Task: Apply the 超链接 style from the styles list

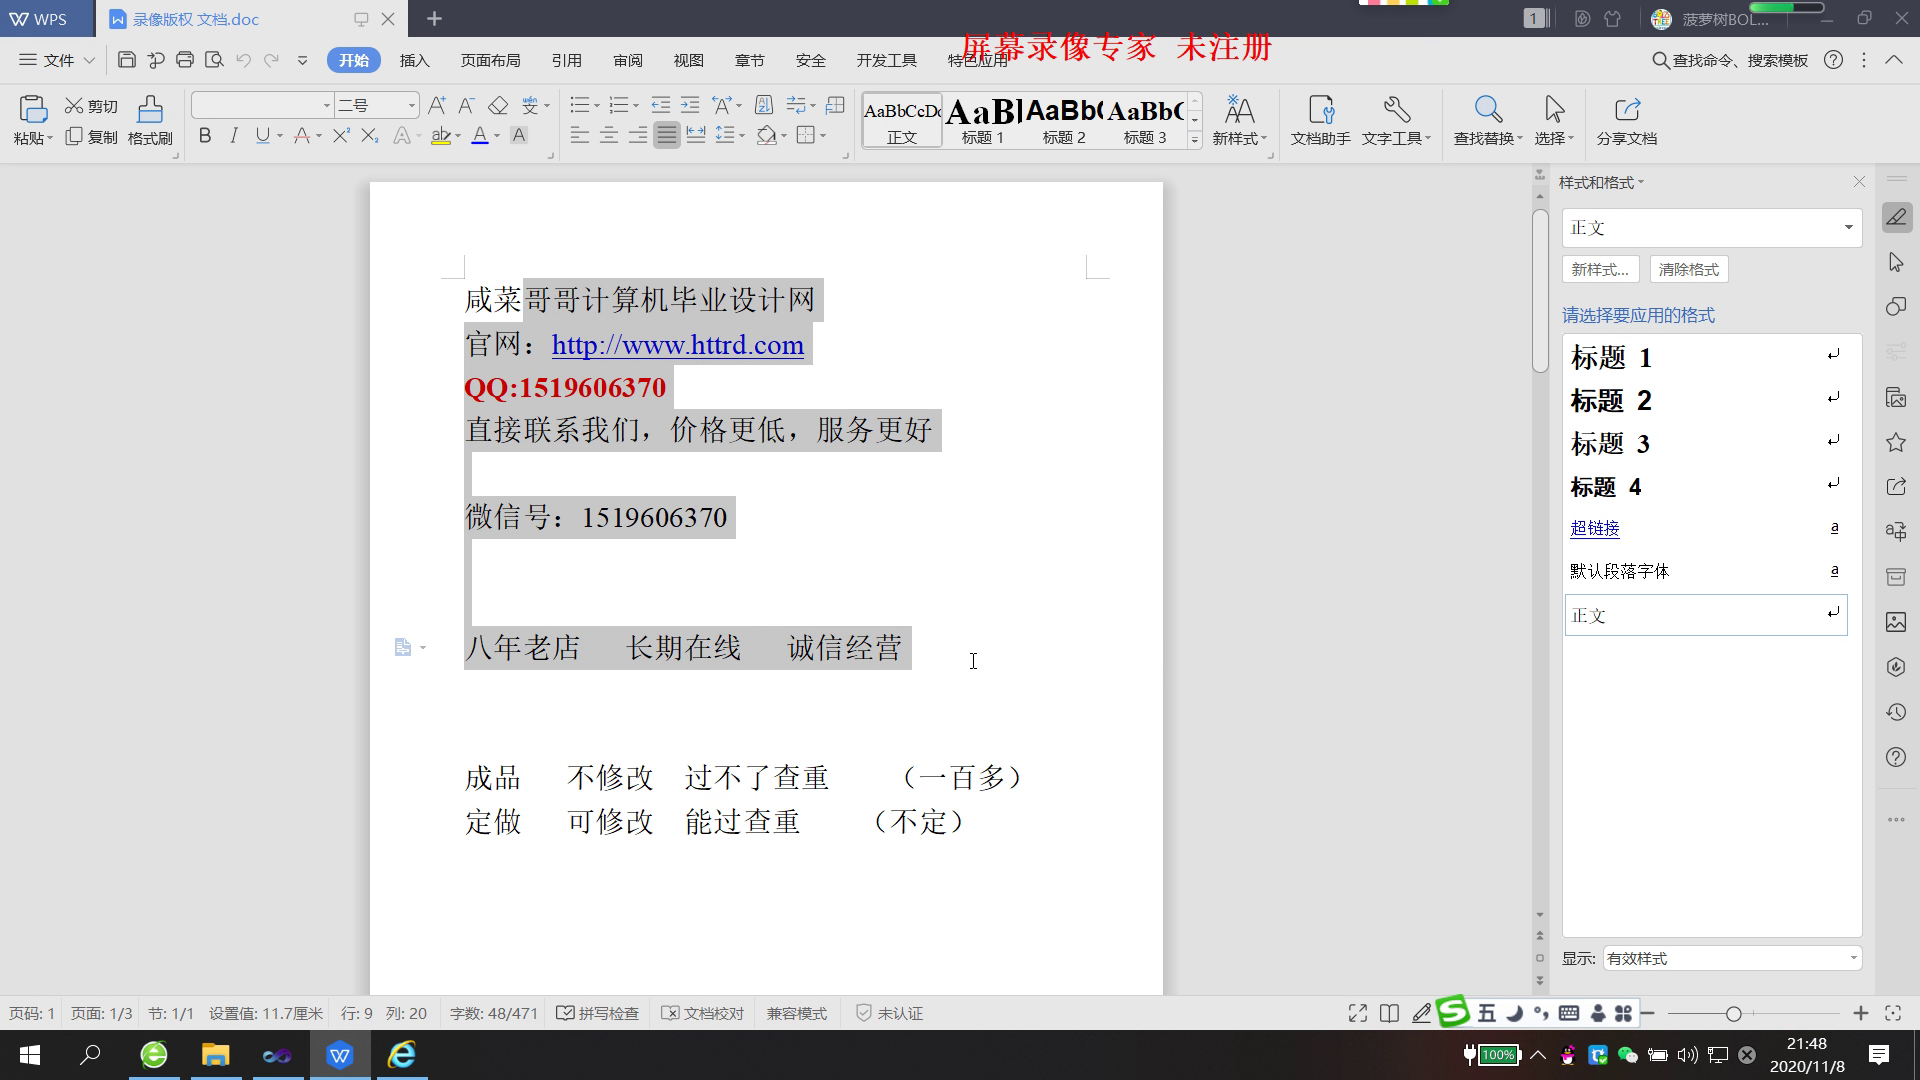Action: click(x=1706, y=528)
